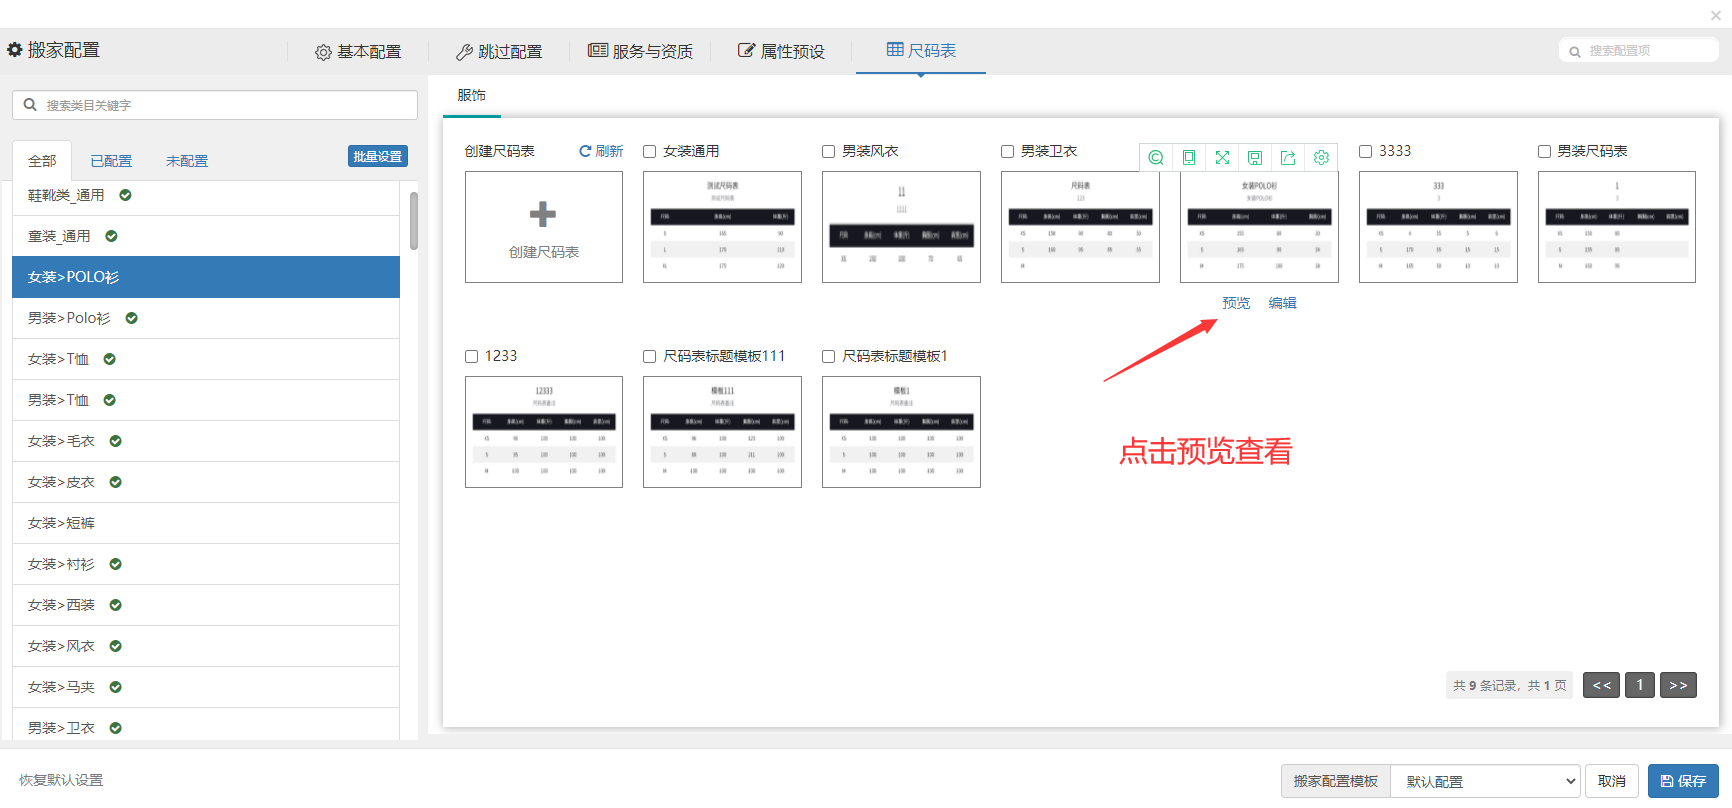The width and height of the screenshot is (1732, 808).
Task: Open the 默认配置 template dropdown
Action: pyautogui.click(x=1485, y=782)
